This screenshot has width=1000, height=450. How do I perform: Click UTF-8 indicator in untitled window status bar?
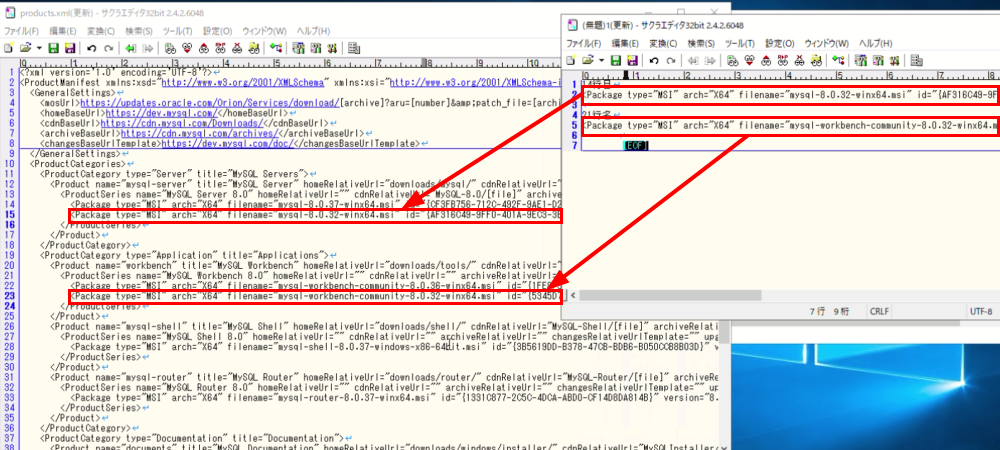pyautogui.click(x=980, y=312)
